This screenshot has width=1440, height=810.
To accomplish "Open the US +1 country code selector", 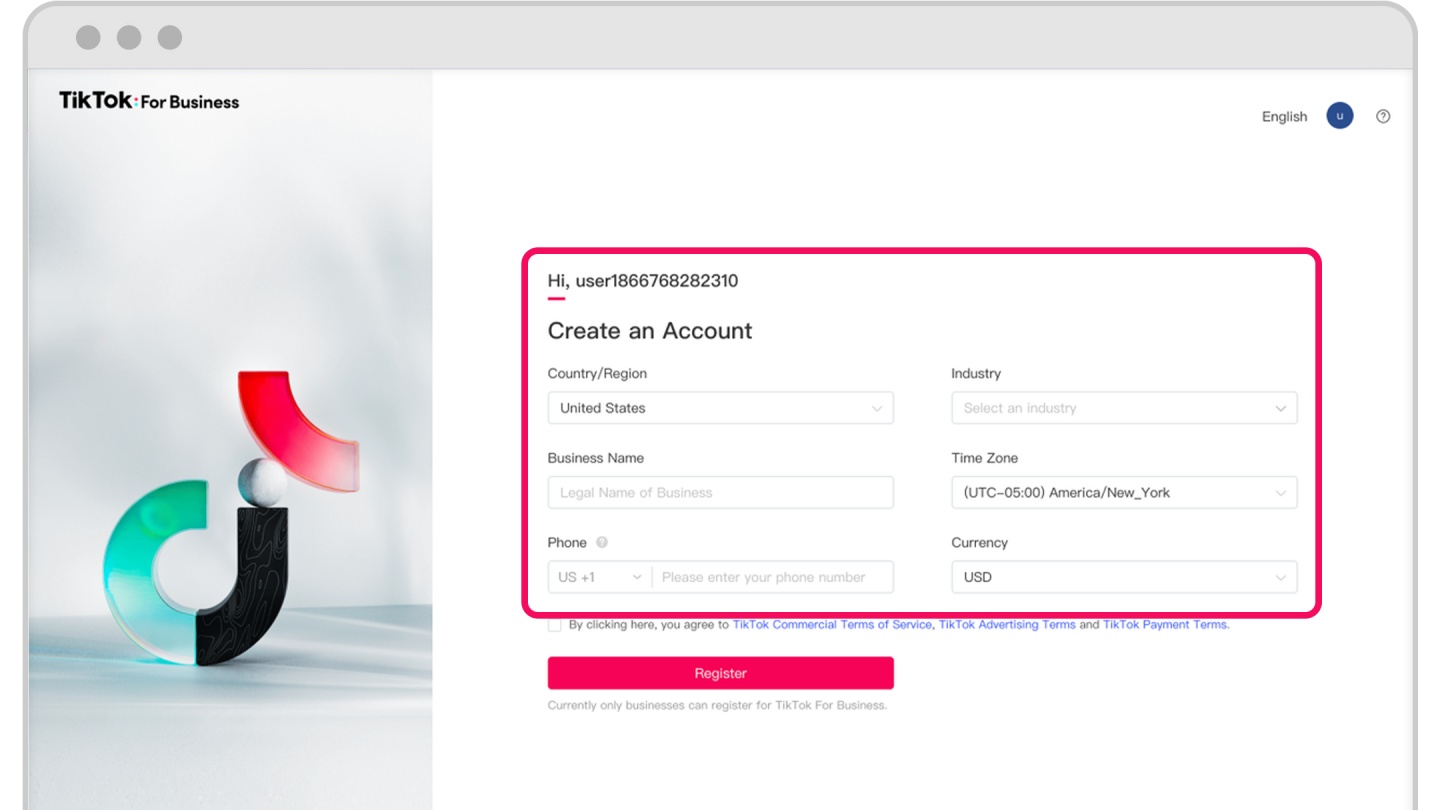I will [599, 578].
